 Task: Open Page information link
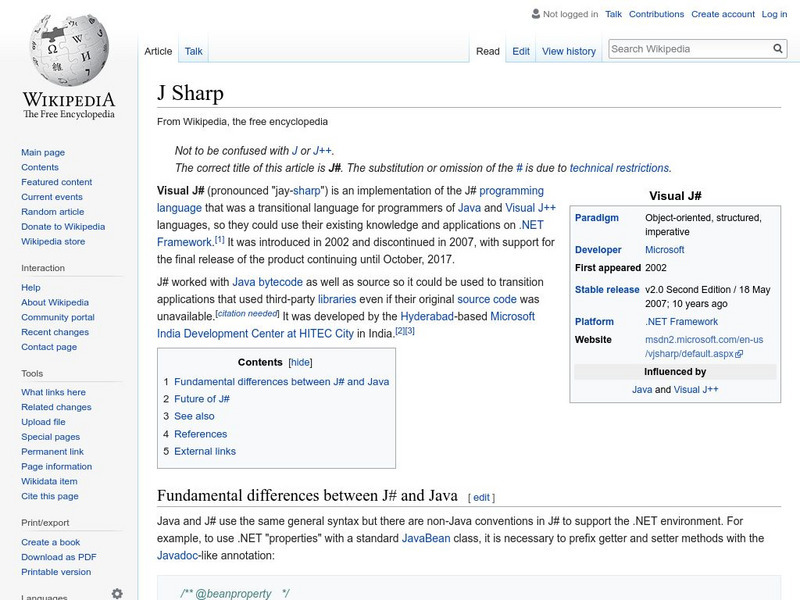tap(57, 466)
